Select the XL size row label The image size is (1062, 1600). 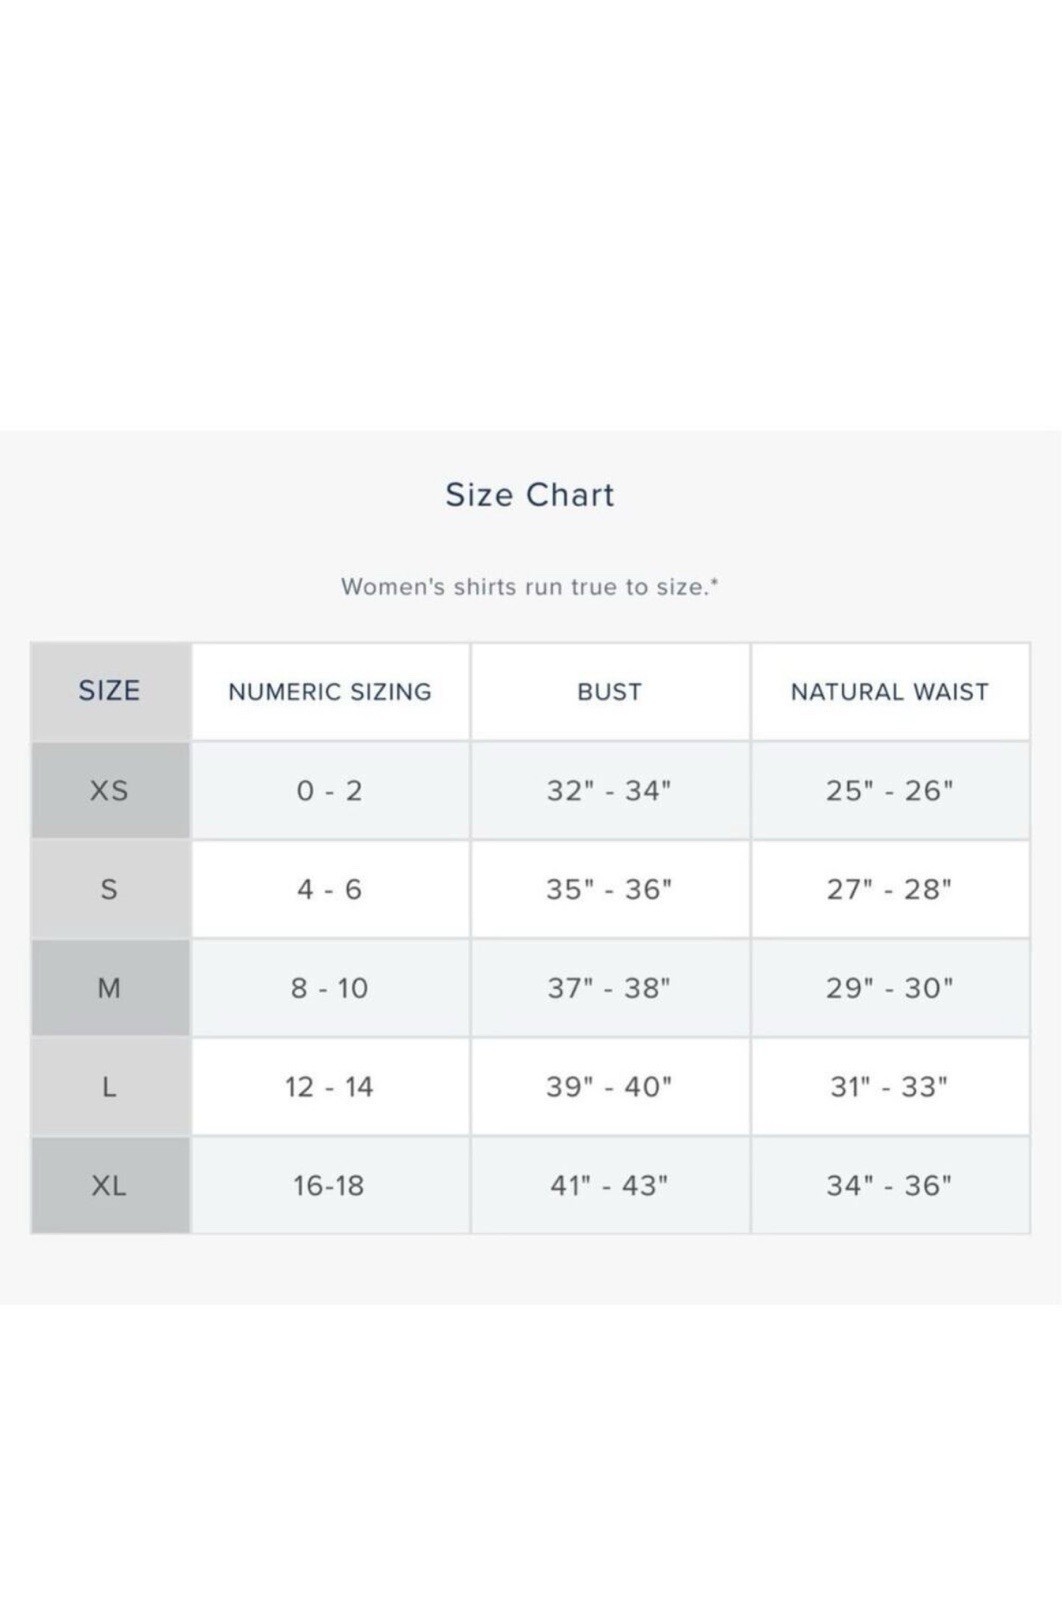pos(110,1185)
